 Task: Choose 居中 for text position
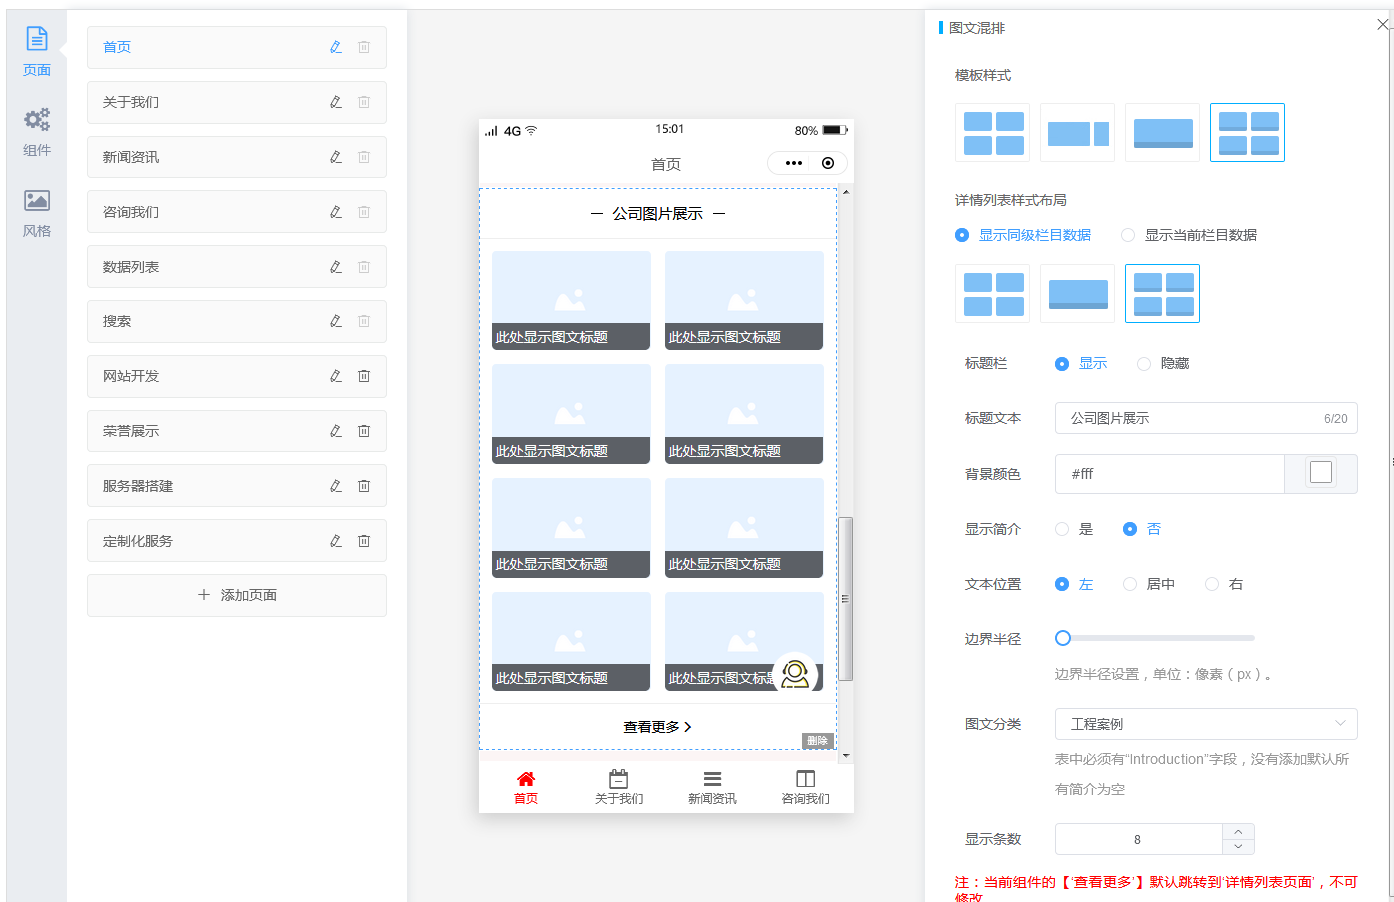click(1130, 585)
